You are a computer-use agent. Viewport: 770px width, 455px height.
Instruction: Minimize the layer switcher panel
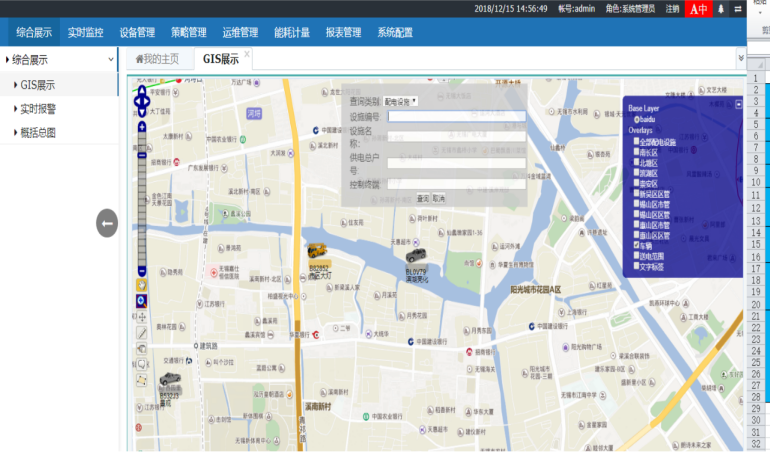point(739,105)
